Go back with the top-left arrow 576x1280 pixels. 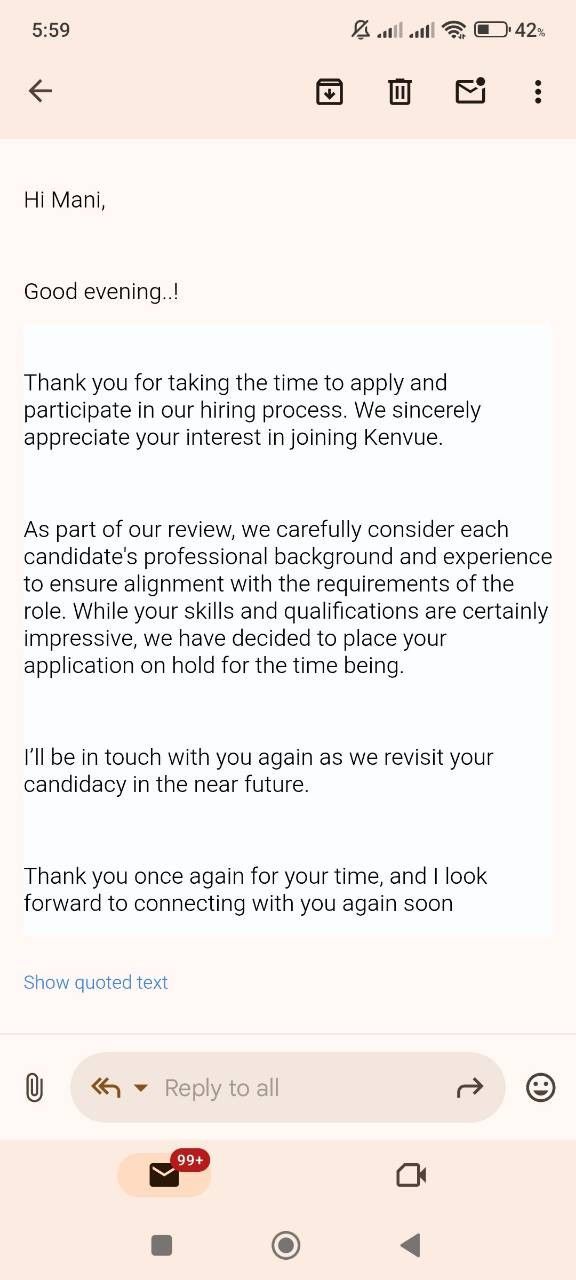click(x=40, y=91)
